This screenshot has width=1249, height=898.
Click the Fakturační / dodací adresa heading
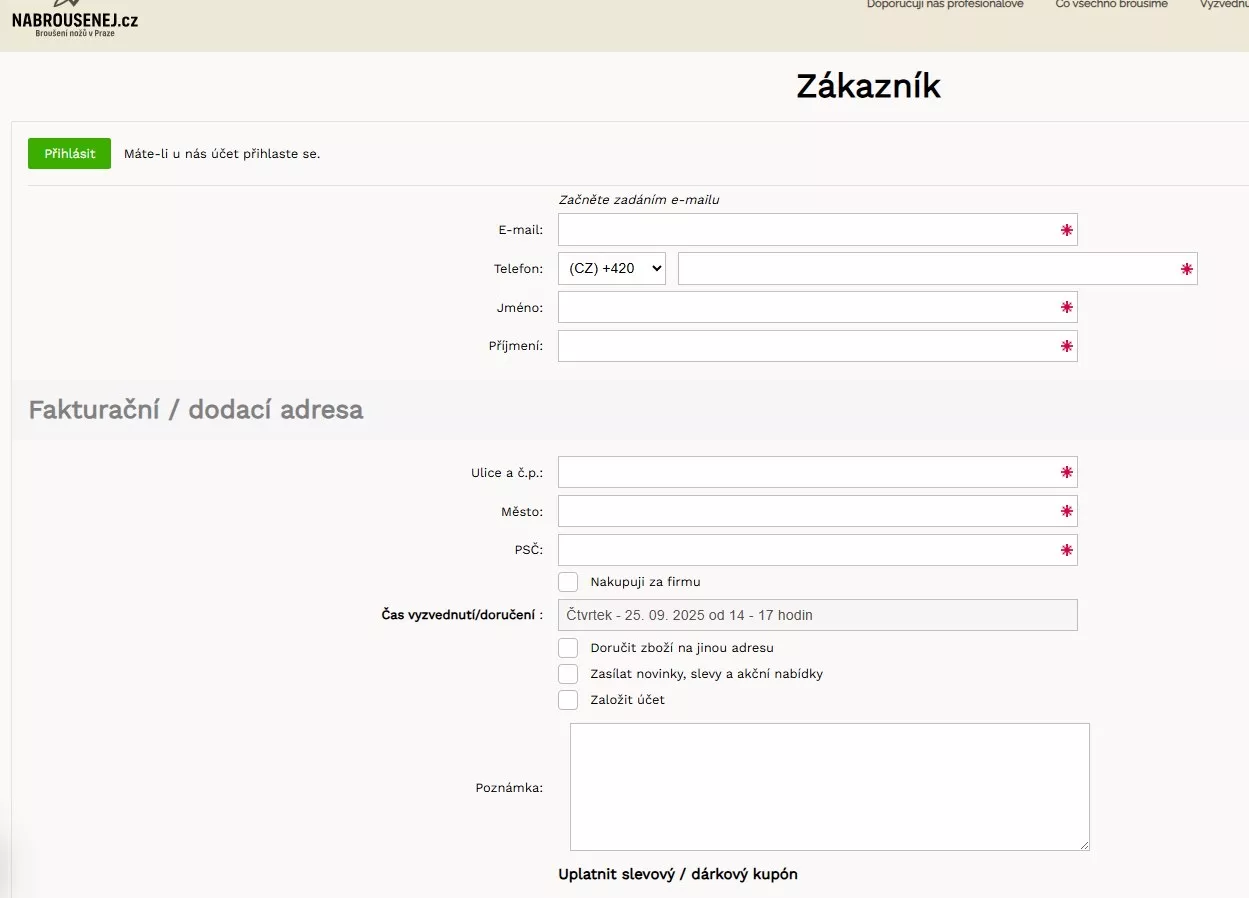coord(196,410)
